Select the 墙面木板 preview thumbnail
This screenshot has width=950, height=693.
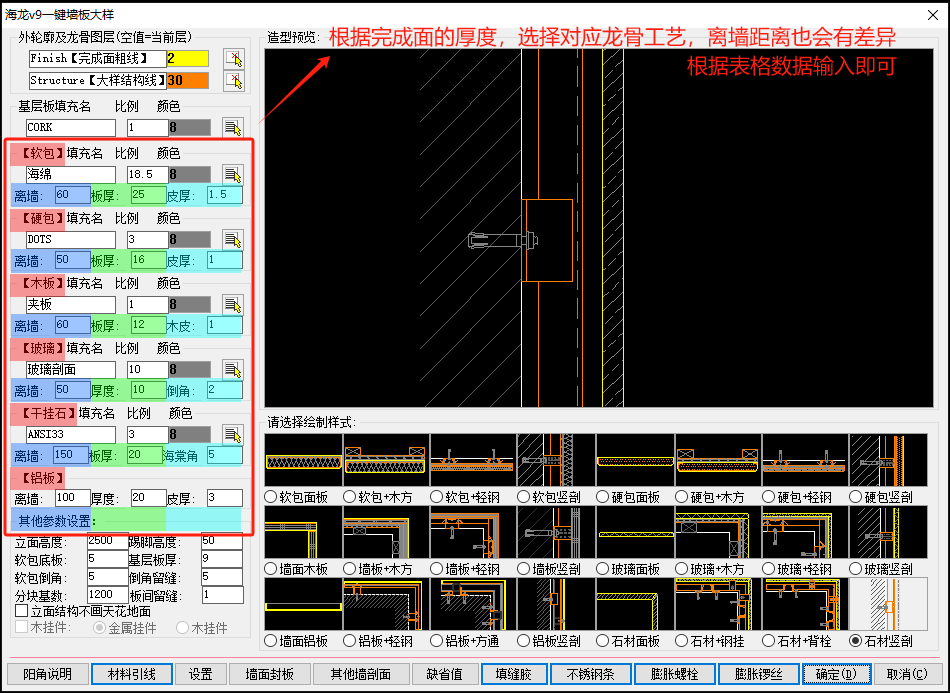[304, 532]
